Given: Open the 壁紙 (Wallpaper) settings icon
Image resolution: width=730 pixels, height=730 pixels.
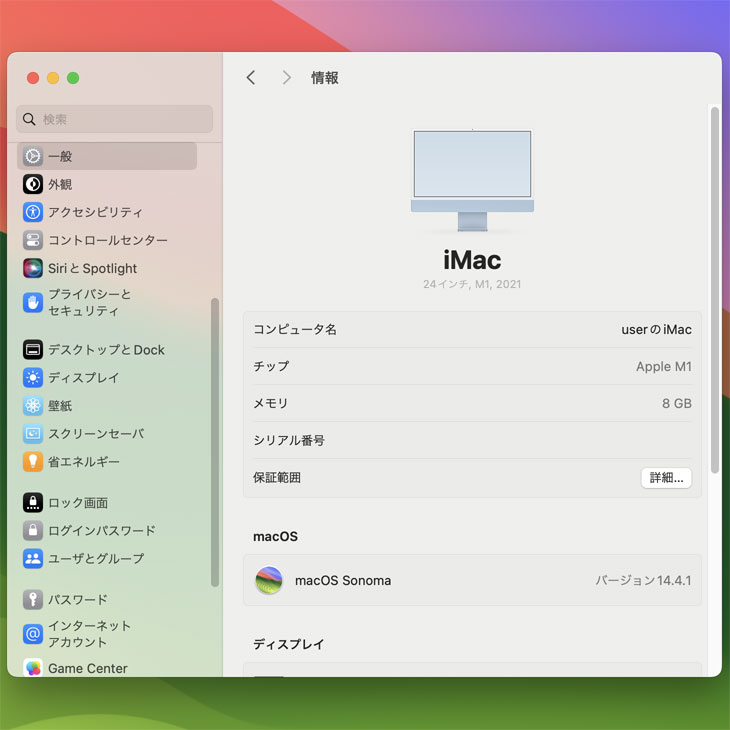Looking at the screenshot, I should [x=33, y=406].
